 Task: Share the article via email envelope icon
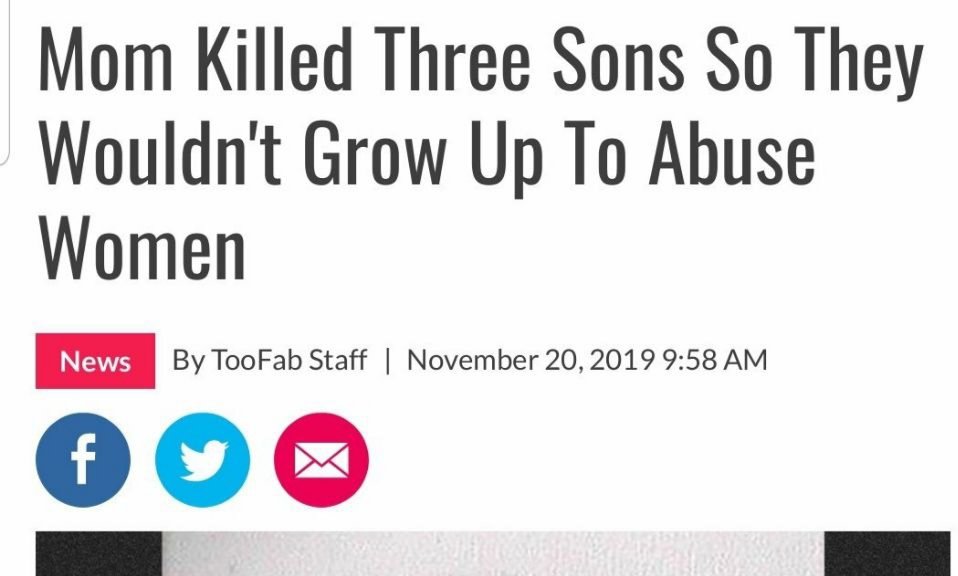[322, 461]
